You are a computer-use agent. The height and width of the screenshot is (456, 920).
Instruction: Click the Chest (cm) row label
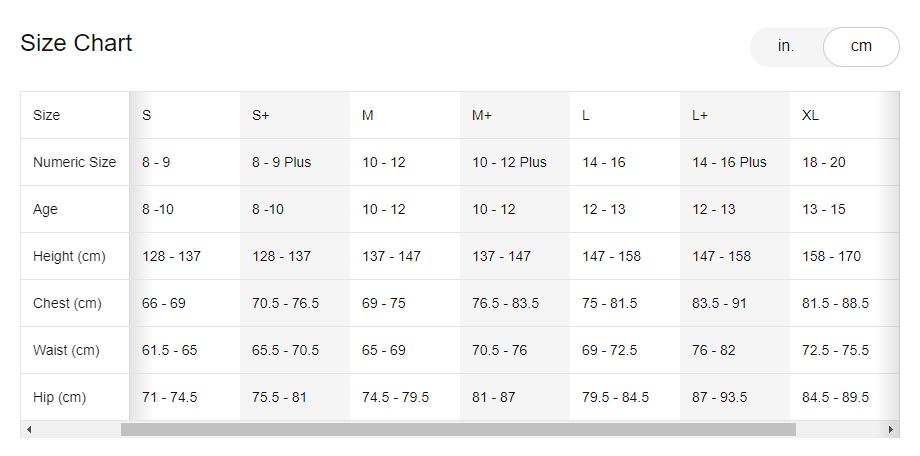(75, 303)
